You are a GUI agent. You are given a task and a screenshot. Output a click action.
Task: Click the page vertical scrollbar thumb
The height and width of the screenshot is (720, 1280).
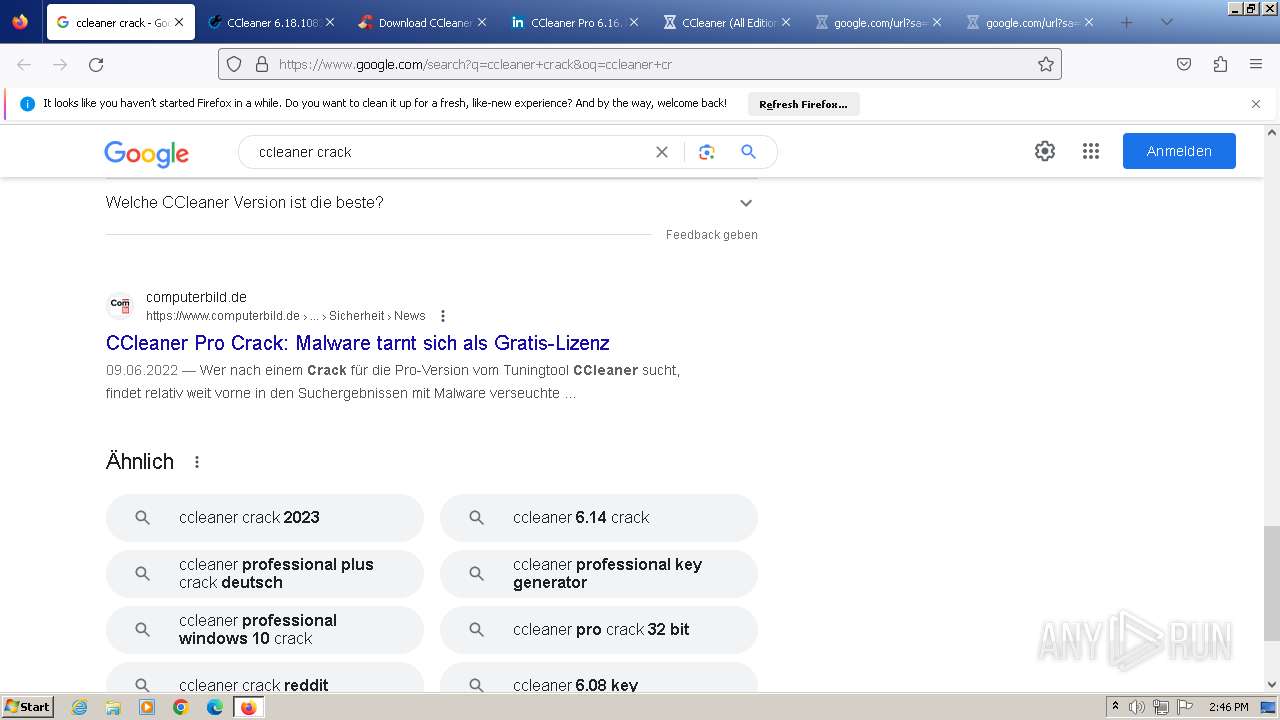1271,583
